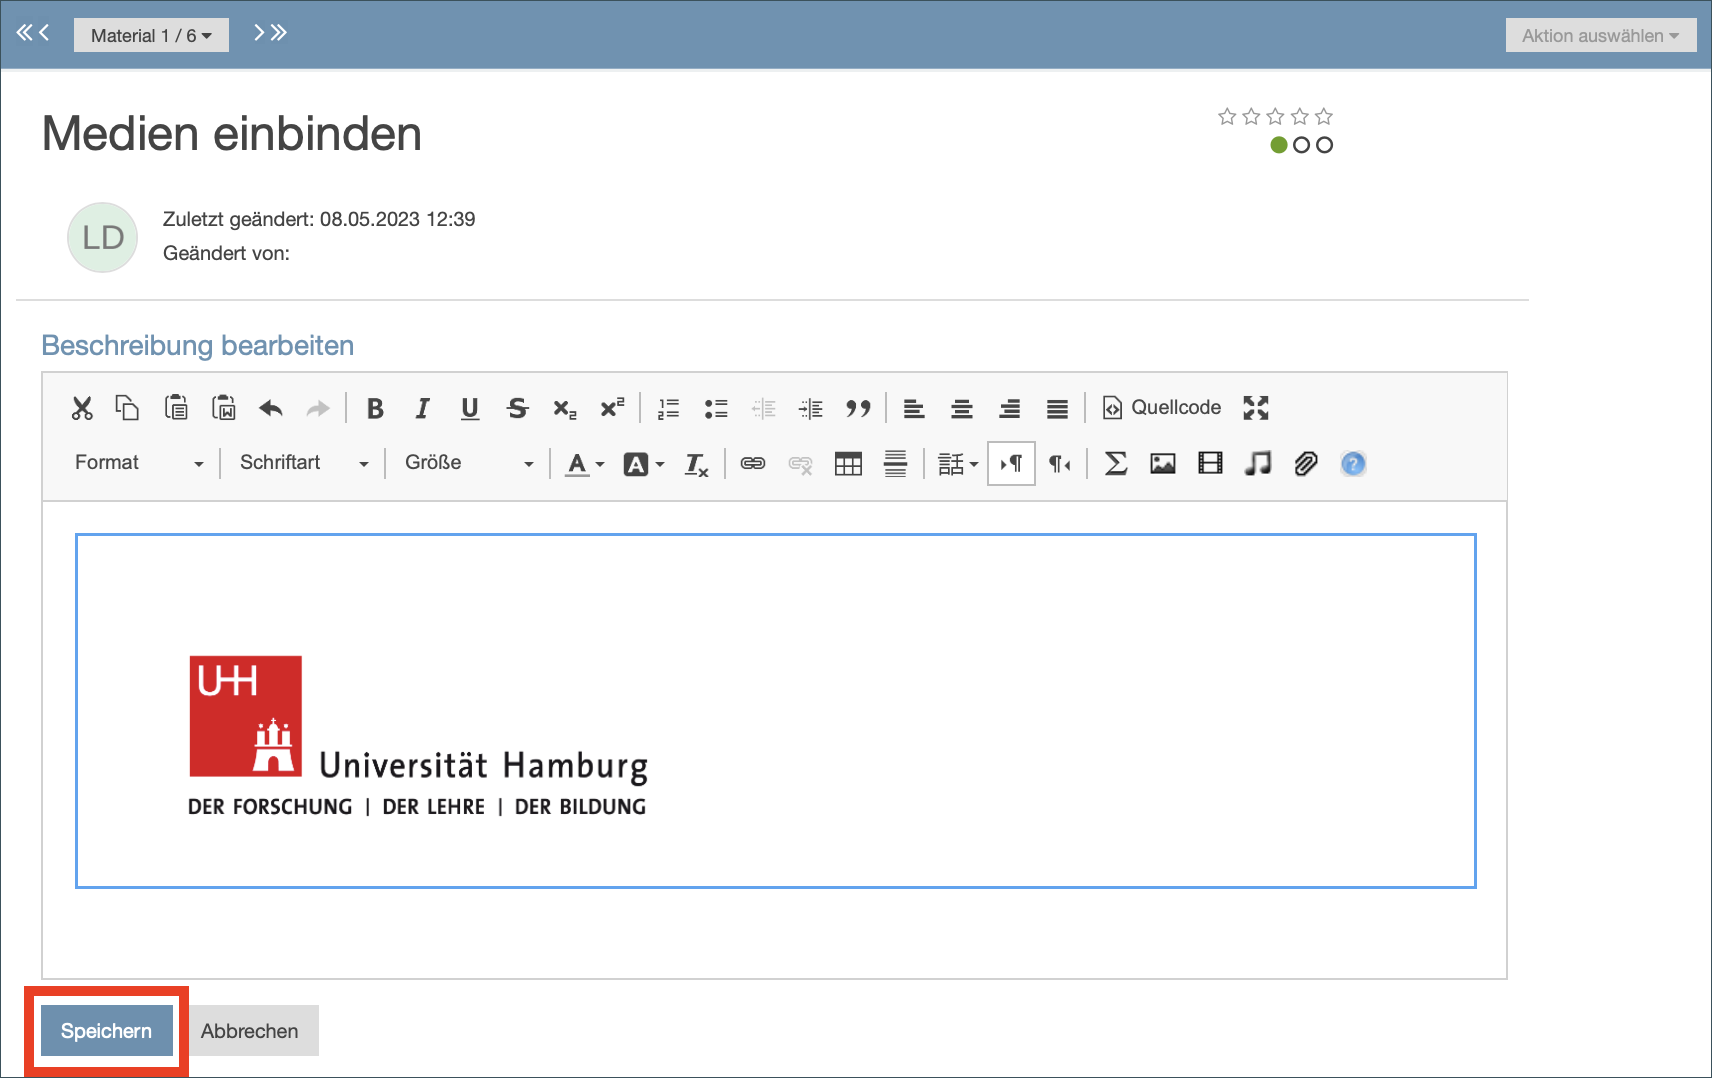Click the Insert image icon
1712x1078 pixels.
1163,464
